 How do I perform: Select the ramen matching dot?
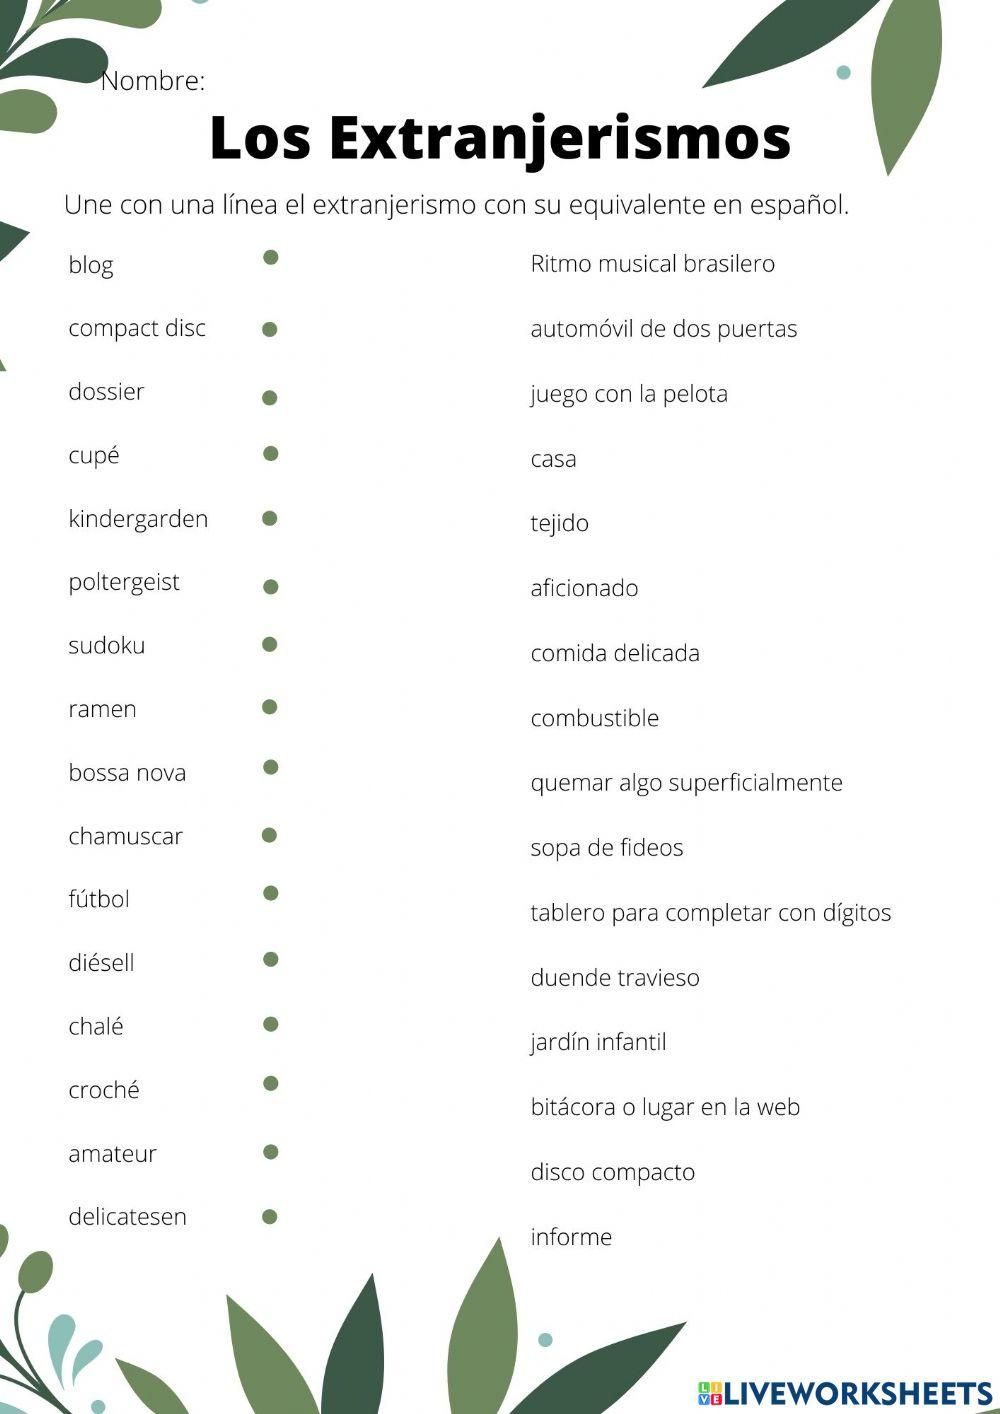[x=269, y=707]
